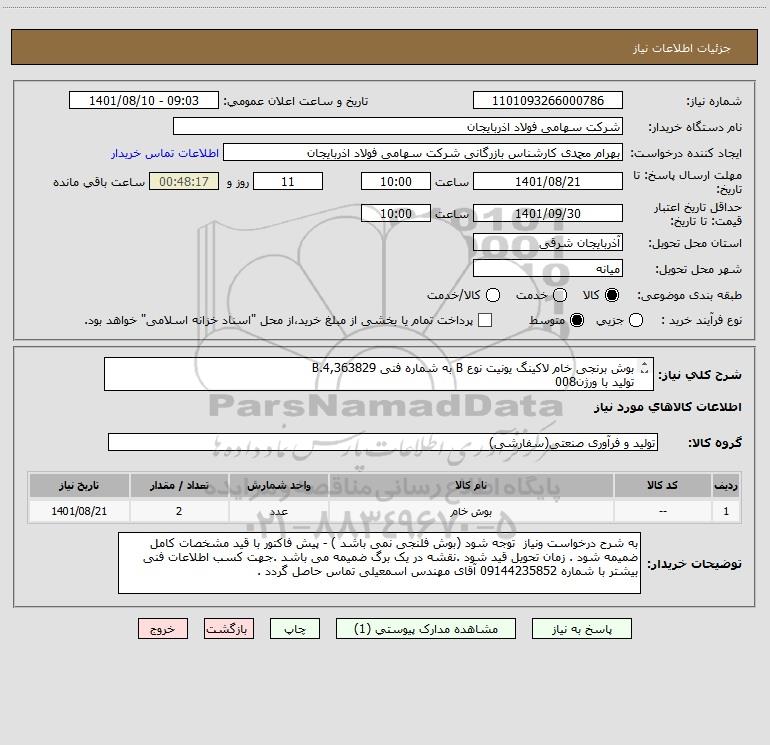Select the خدمت radio button
Screen dimensions: 770x745
[x=560, y=295]
